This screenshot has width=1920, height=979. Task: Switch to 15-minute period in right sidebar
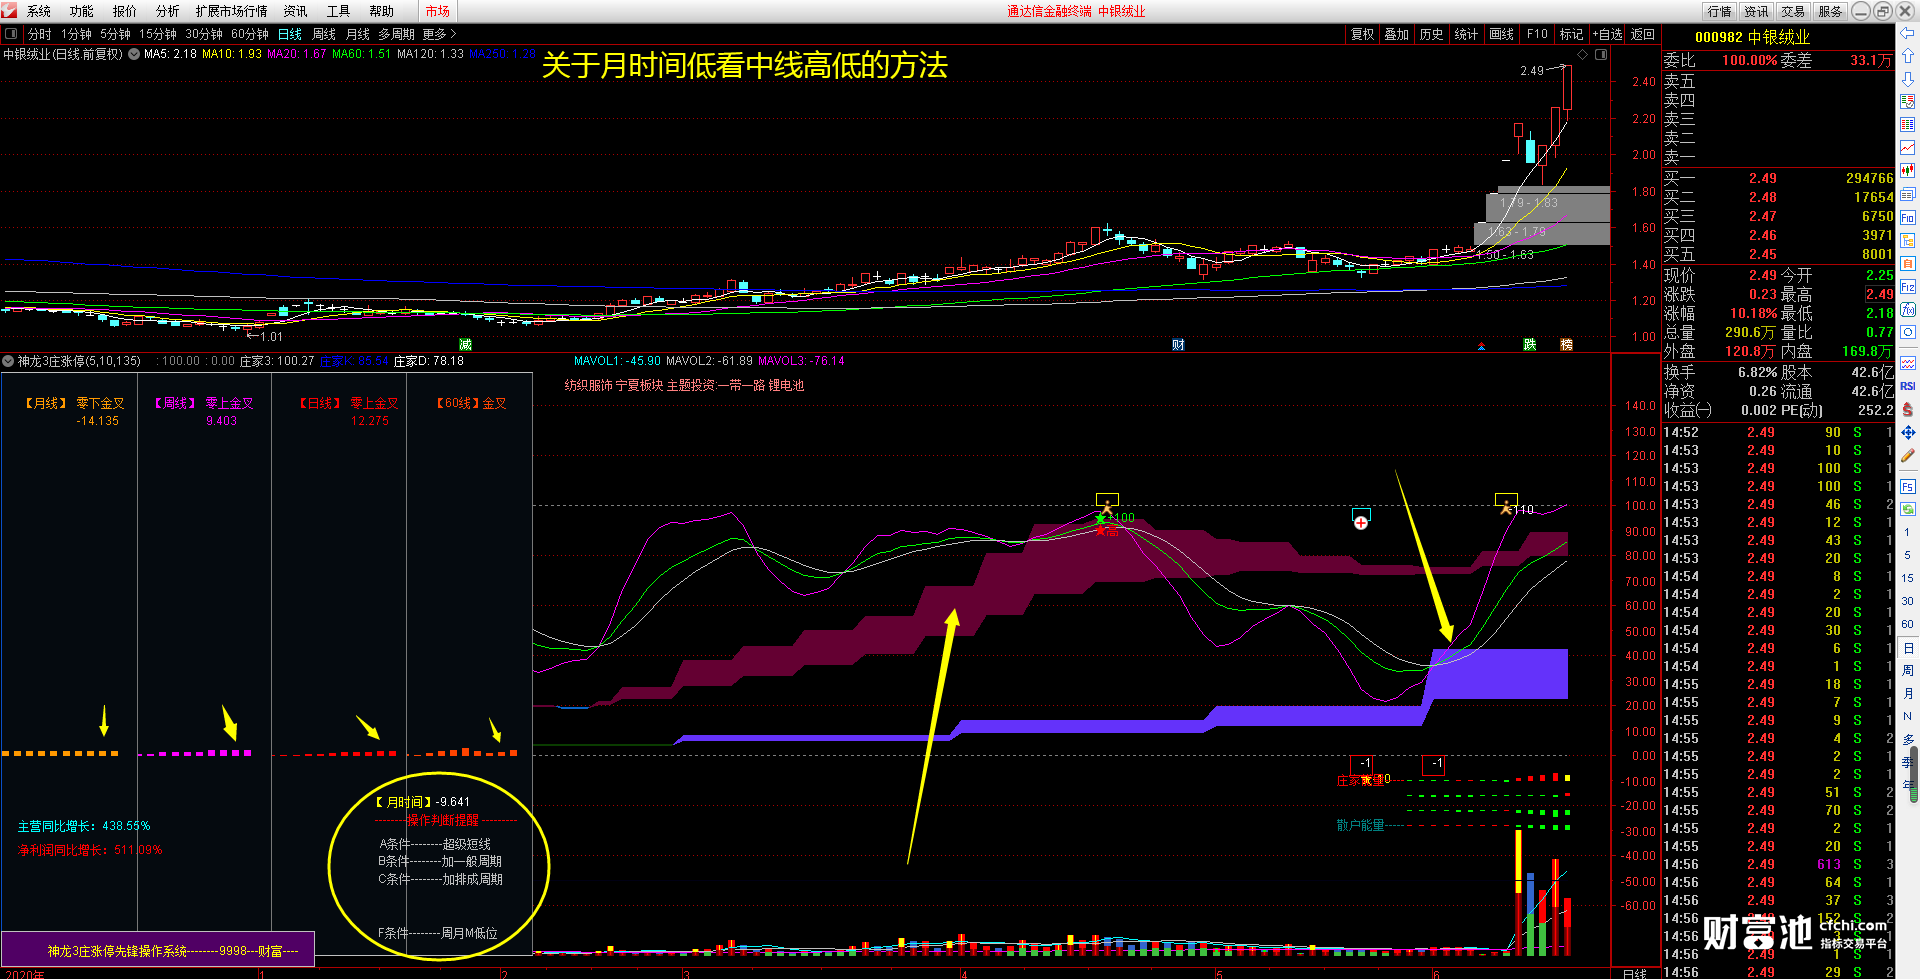pos(1907,577)
